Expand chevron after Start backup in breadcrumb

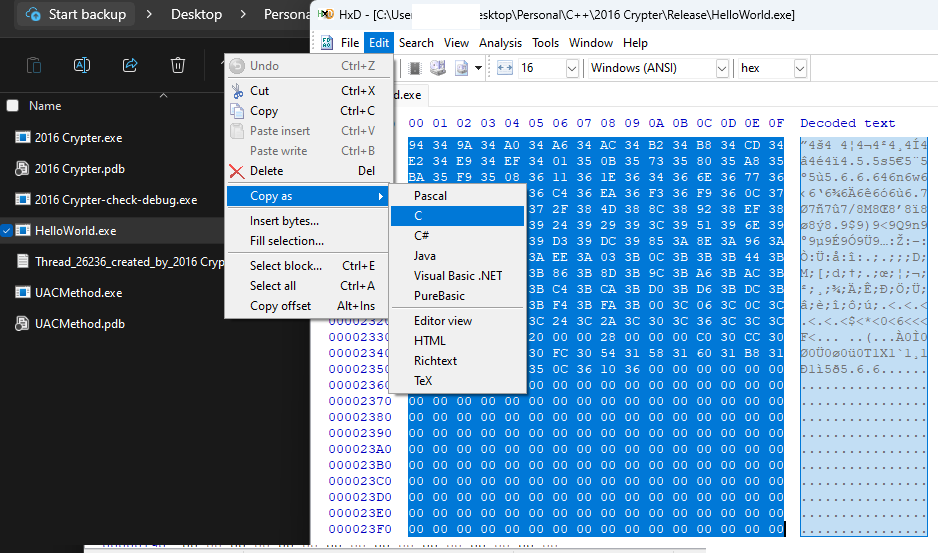coord(150,14)
